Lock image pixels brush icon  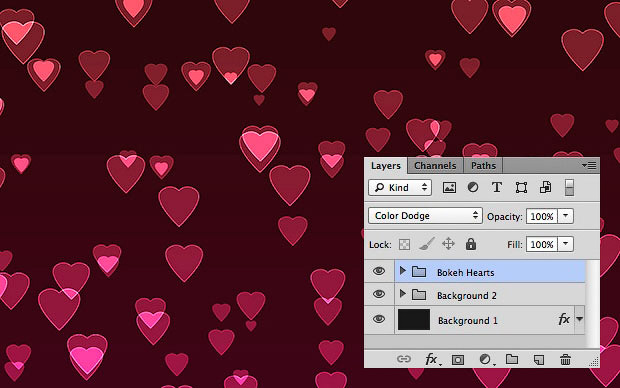(427, 244)
